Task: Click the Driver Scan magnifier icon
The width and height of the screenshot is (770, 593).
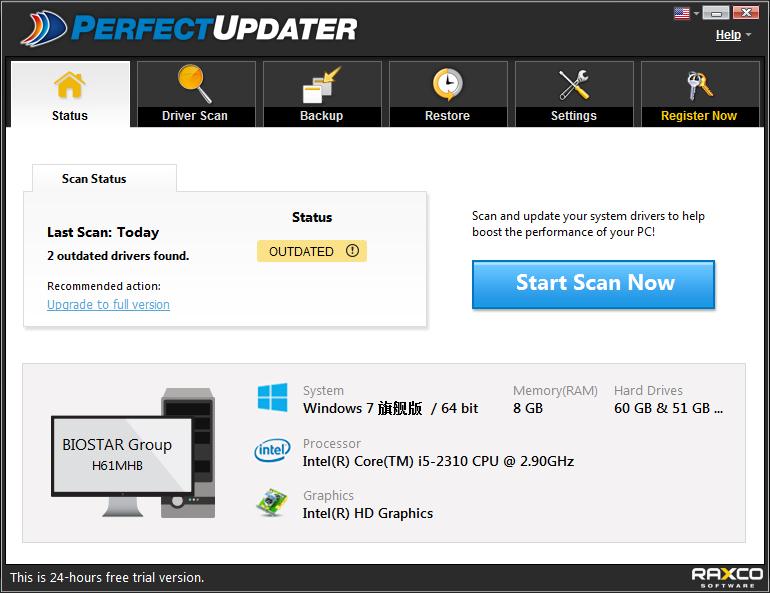Action: [x=195, y=84]
